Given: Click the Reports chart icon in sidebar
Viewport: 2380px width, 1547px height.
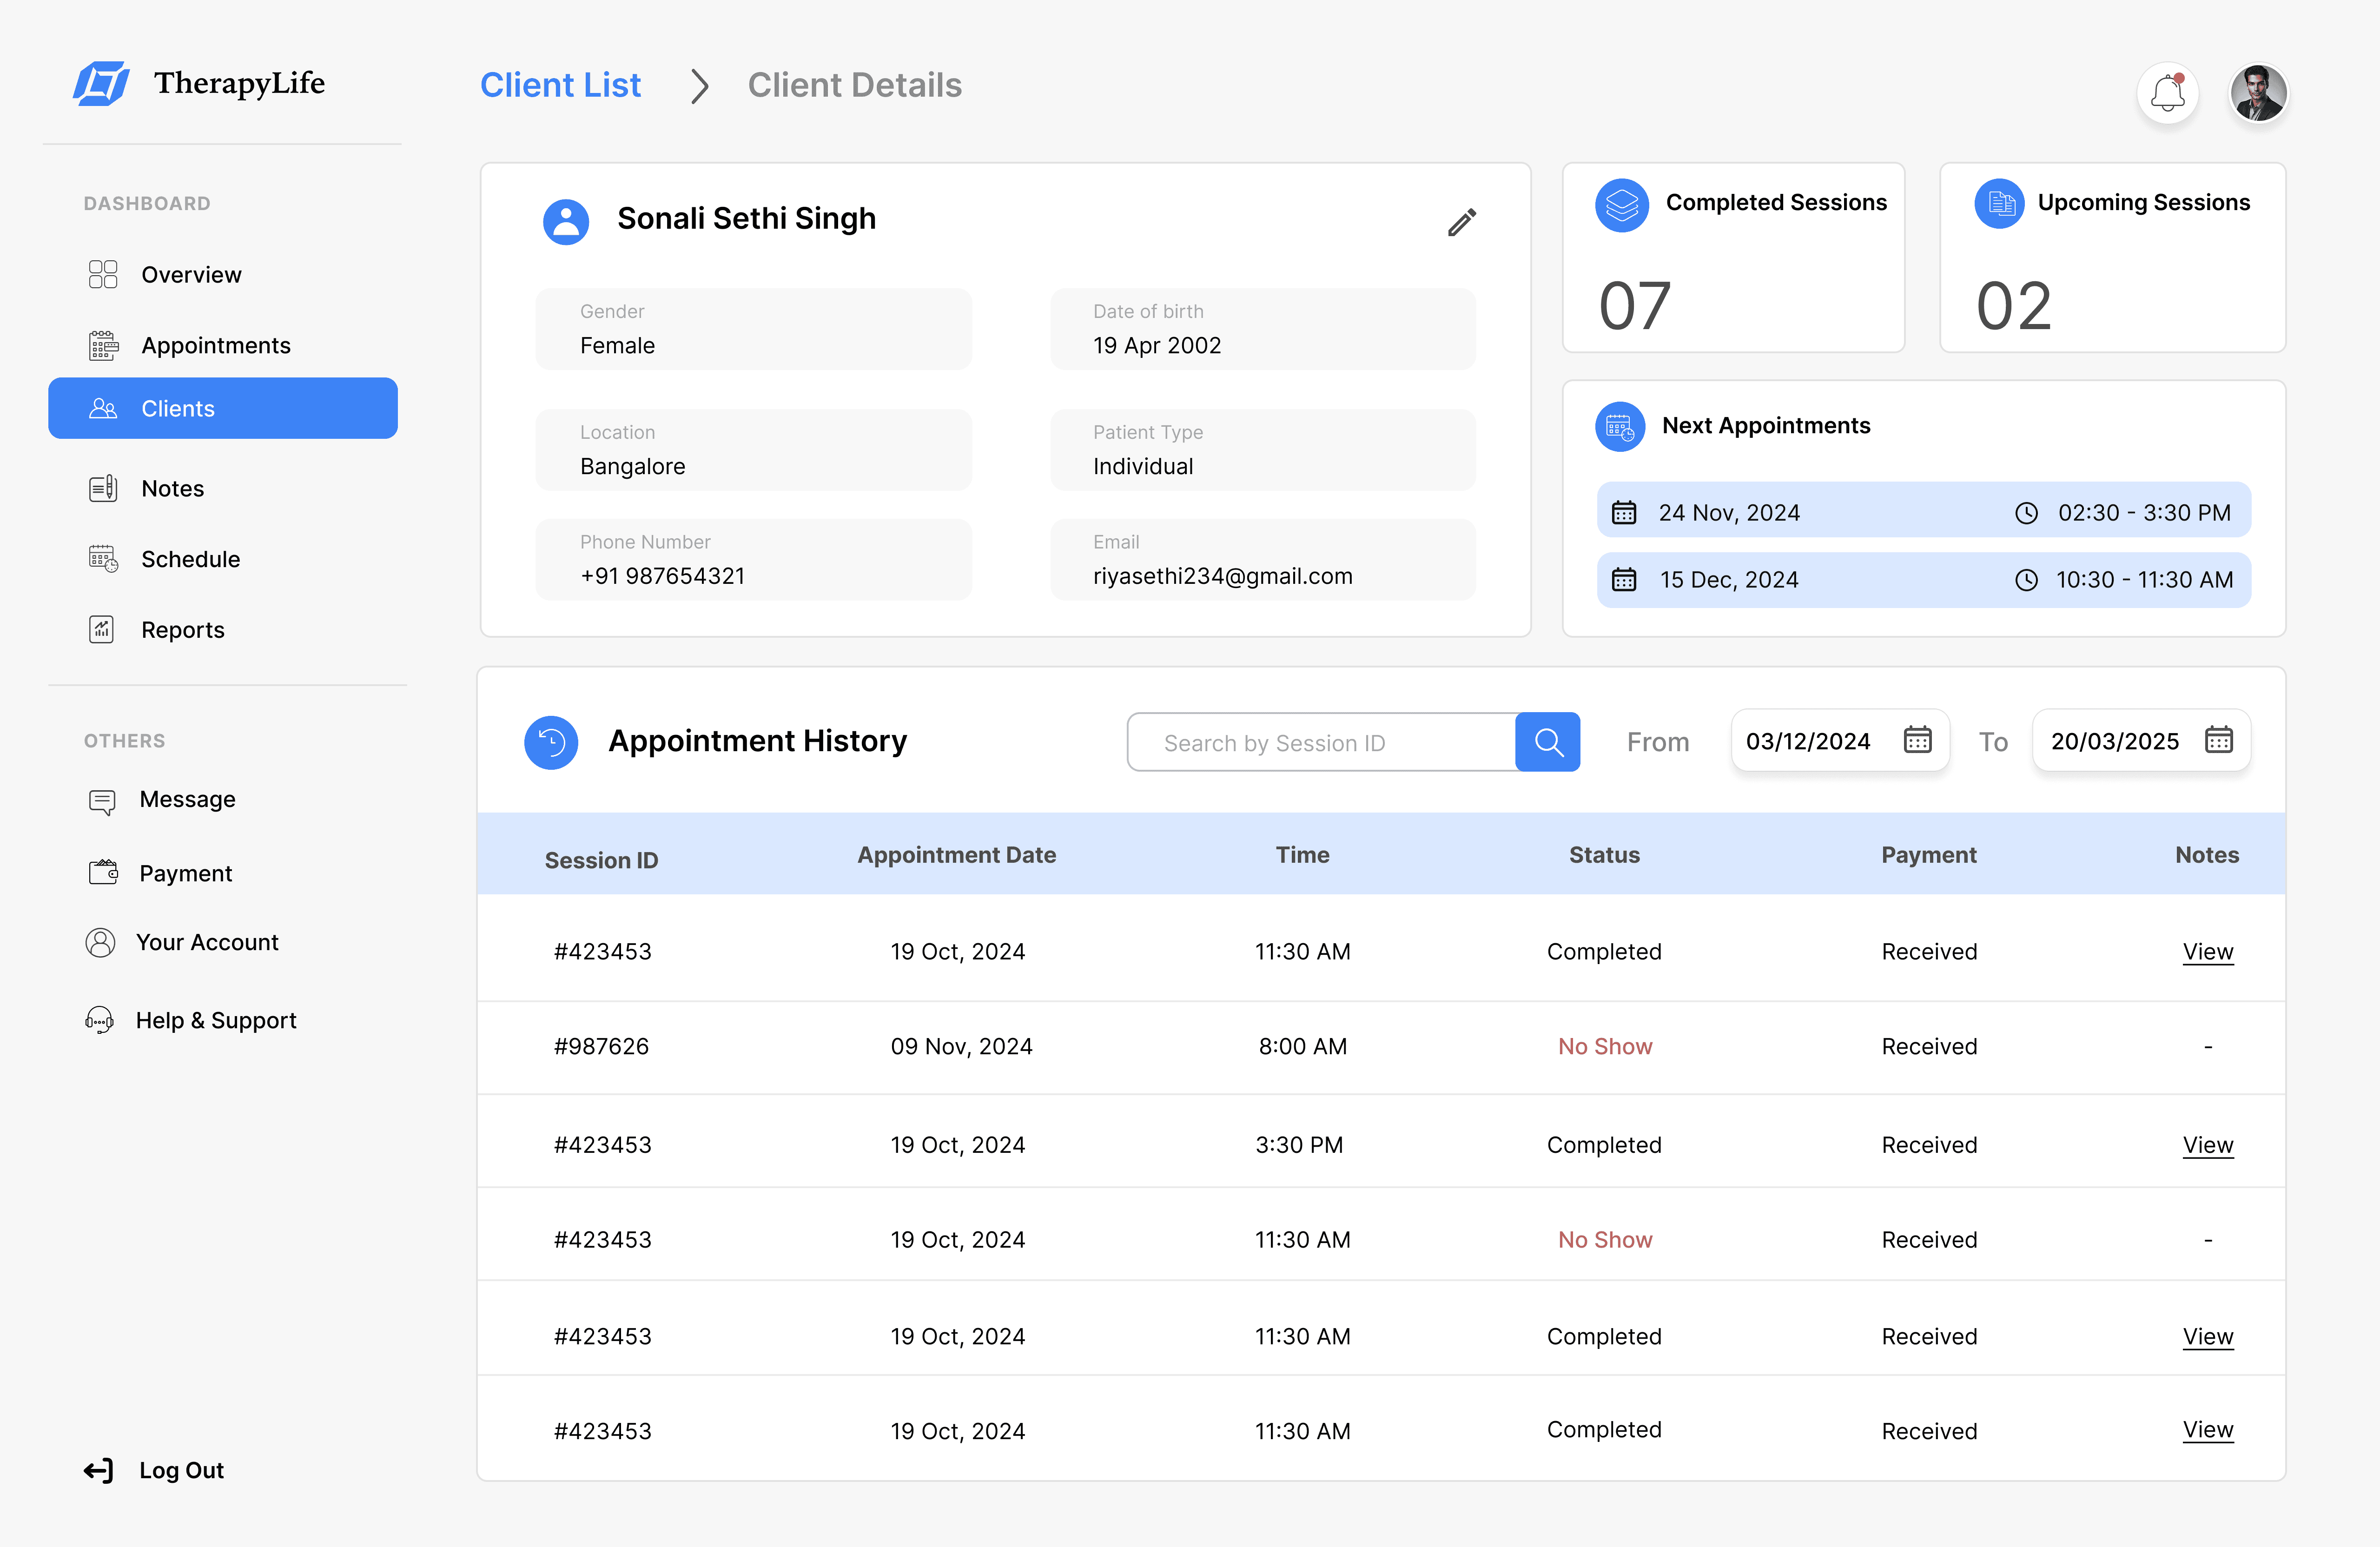Looking at the screenshot, I should [102, 629].
